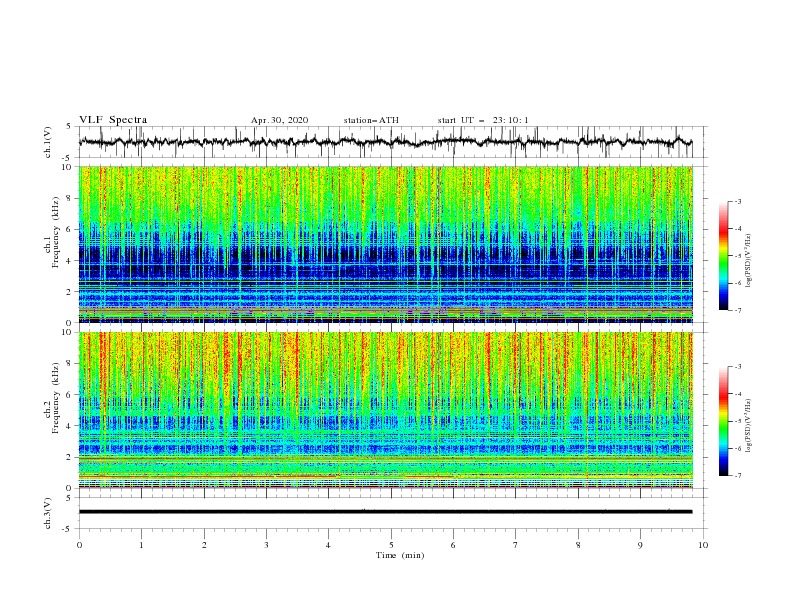Click the "ch.3(V)" y-axis label

point(48,514)
